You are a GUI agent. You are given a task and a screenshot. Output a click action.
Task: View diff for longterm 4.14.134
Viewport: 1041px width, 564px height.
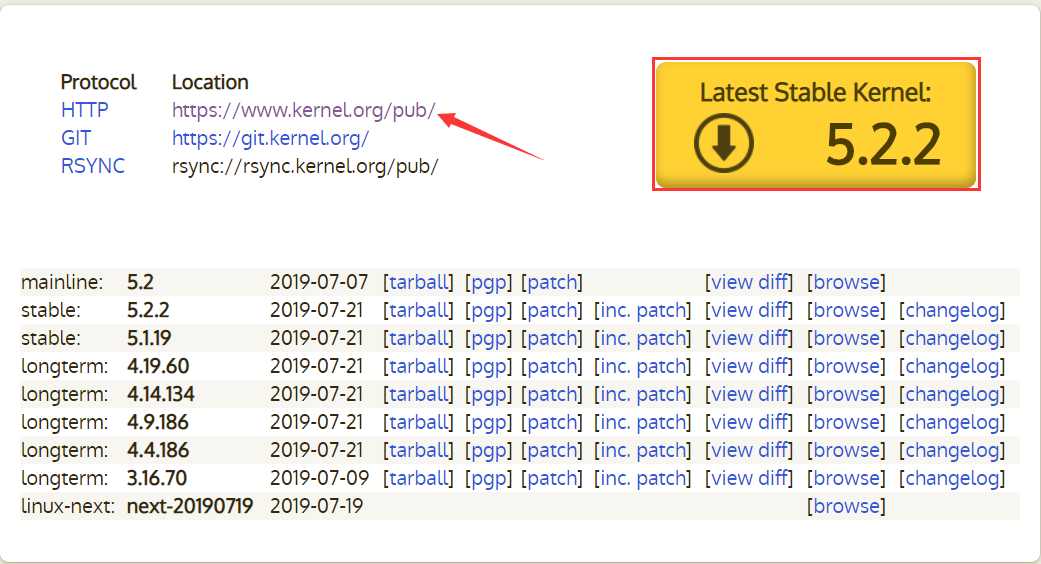tap(749, 394)
